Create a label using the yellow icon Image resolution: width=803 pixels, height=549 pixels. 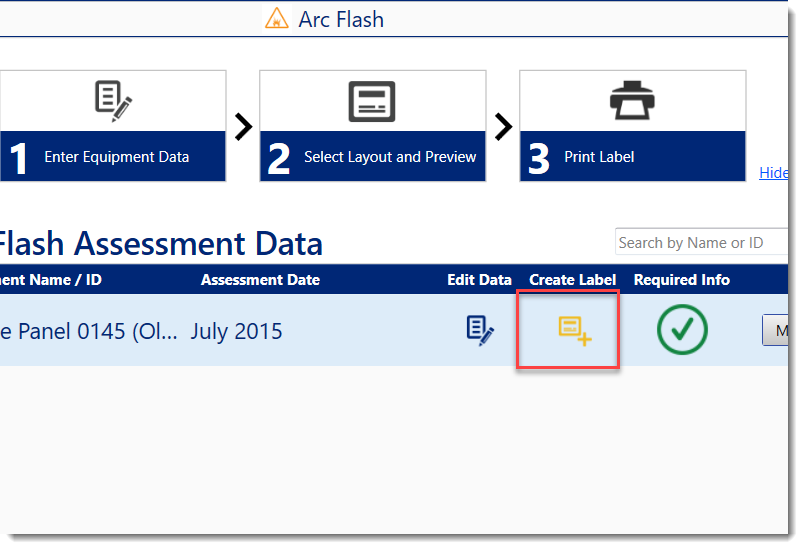(574, 330)
